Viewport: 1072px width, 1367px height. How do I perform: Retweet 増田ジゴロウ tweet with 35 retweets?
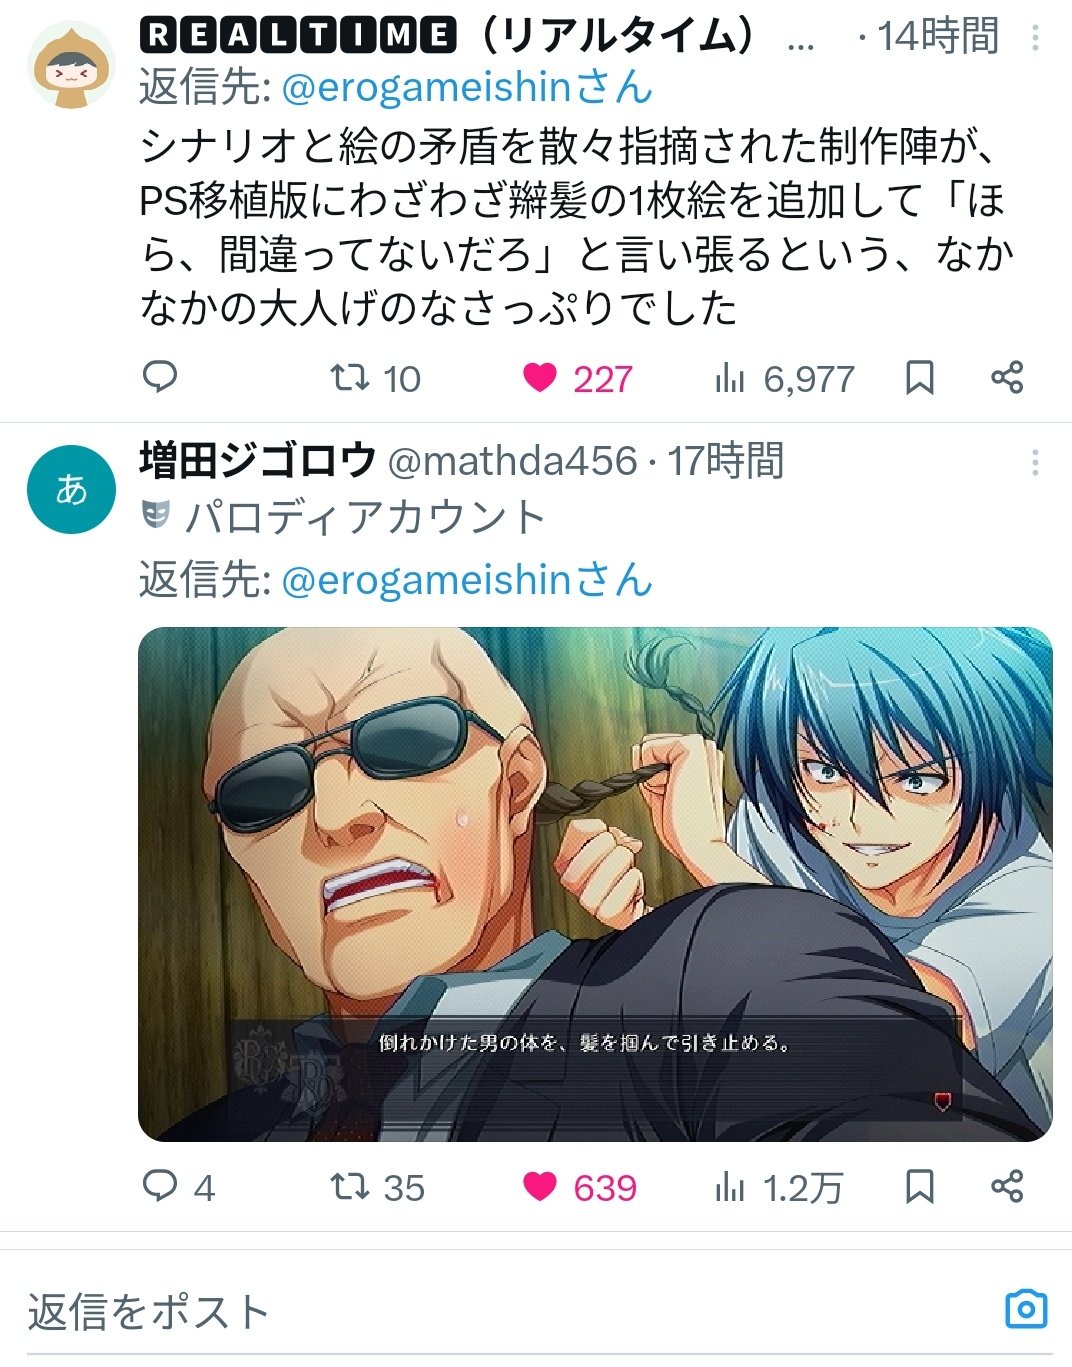tap(378, 1187)
